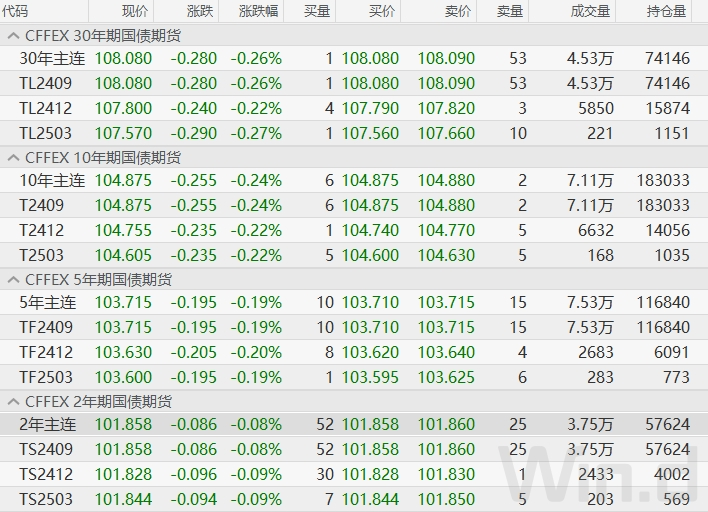Click TF2412 current price 103.630

point(123,352)
